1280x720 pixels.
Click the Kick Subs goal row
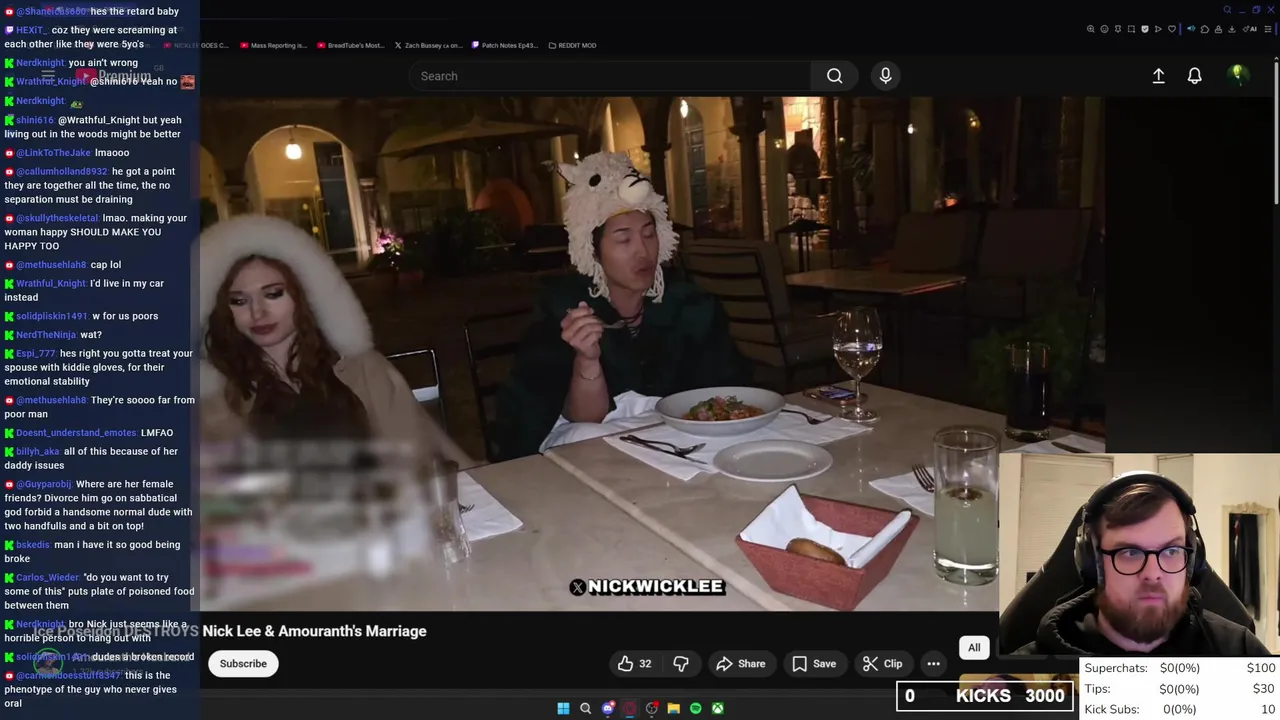pos(1180,709)
